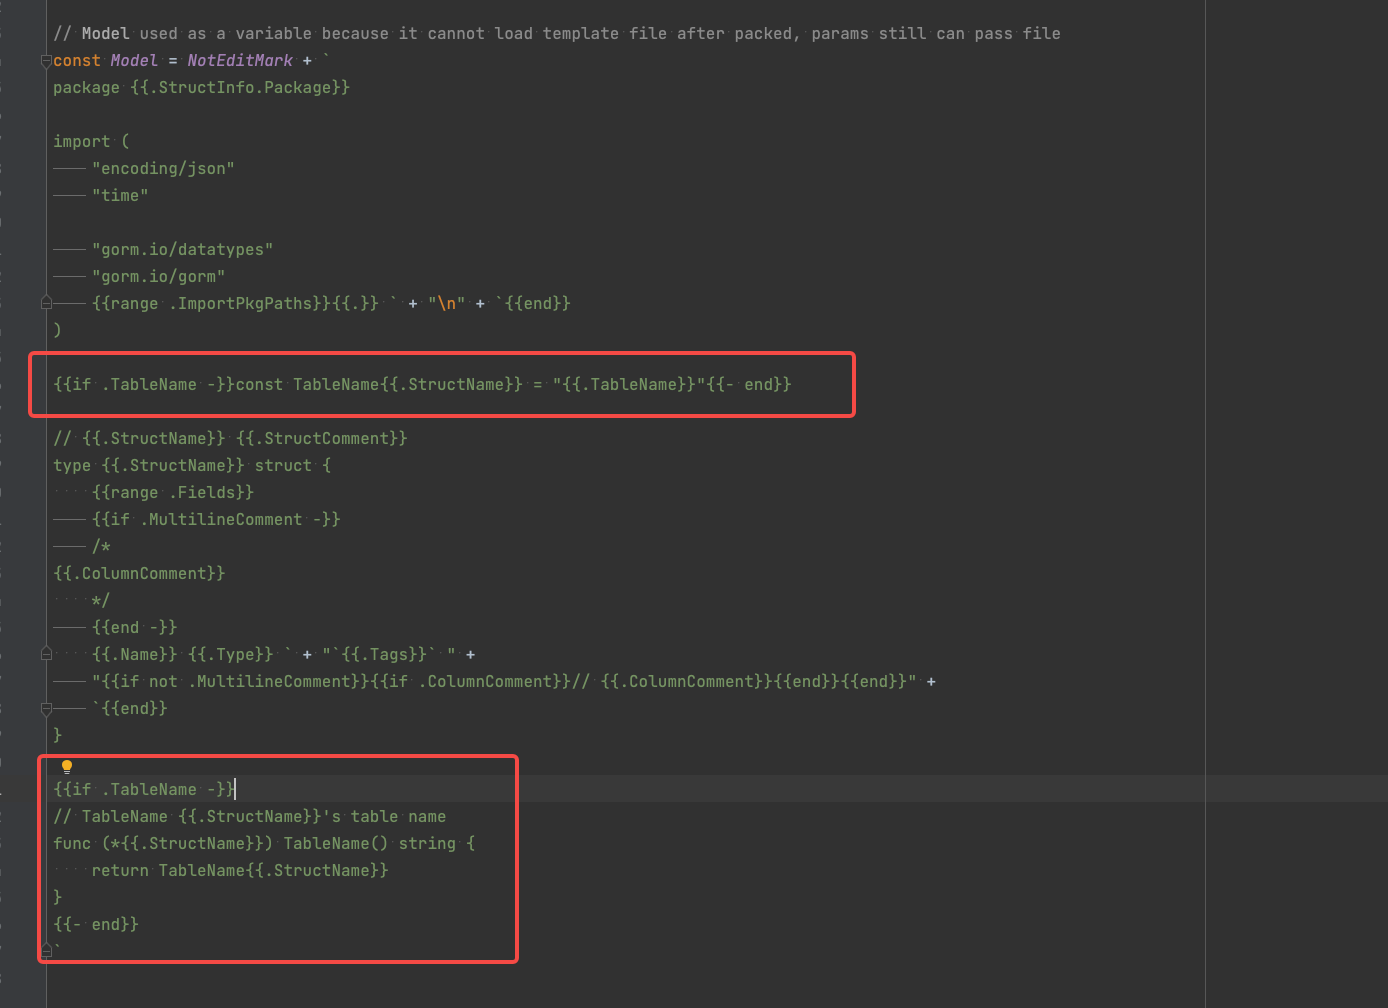Click return TableName{{.StructName}} statement
1388x1008 pixels.
point(240,871)
